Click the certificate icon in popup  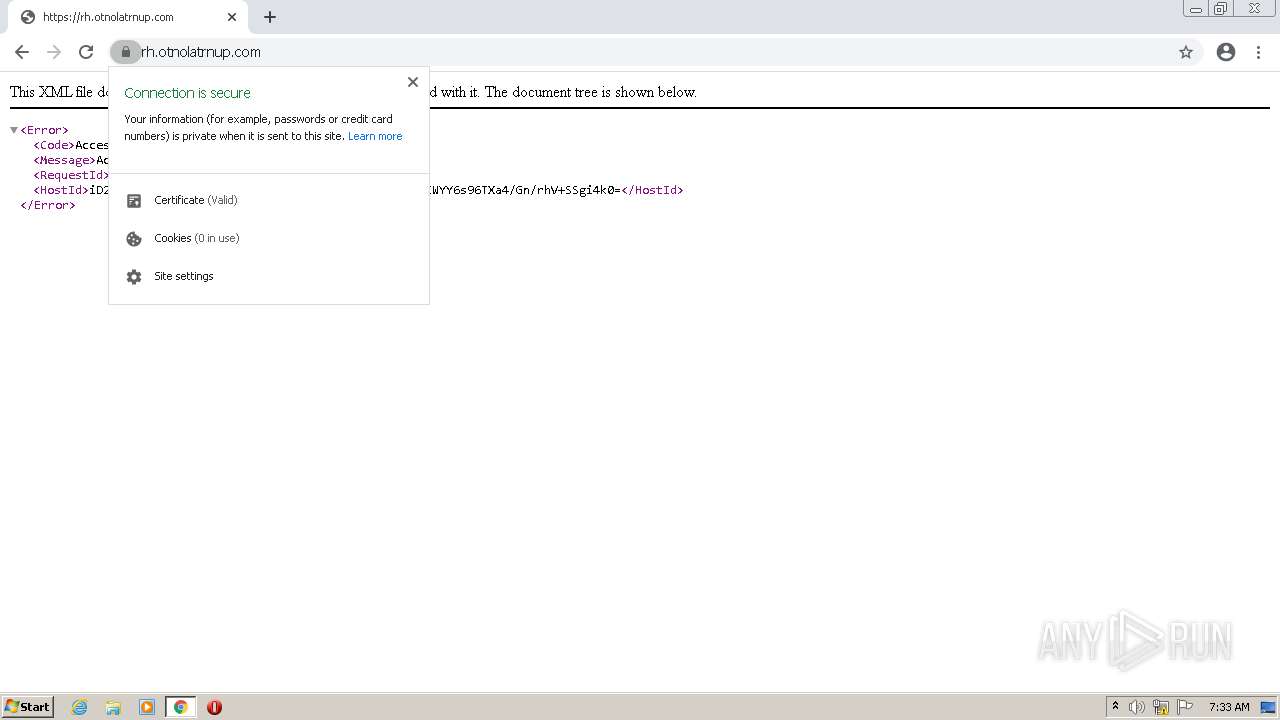pos(134,201)
